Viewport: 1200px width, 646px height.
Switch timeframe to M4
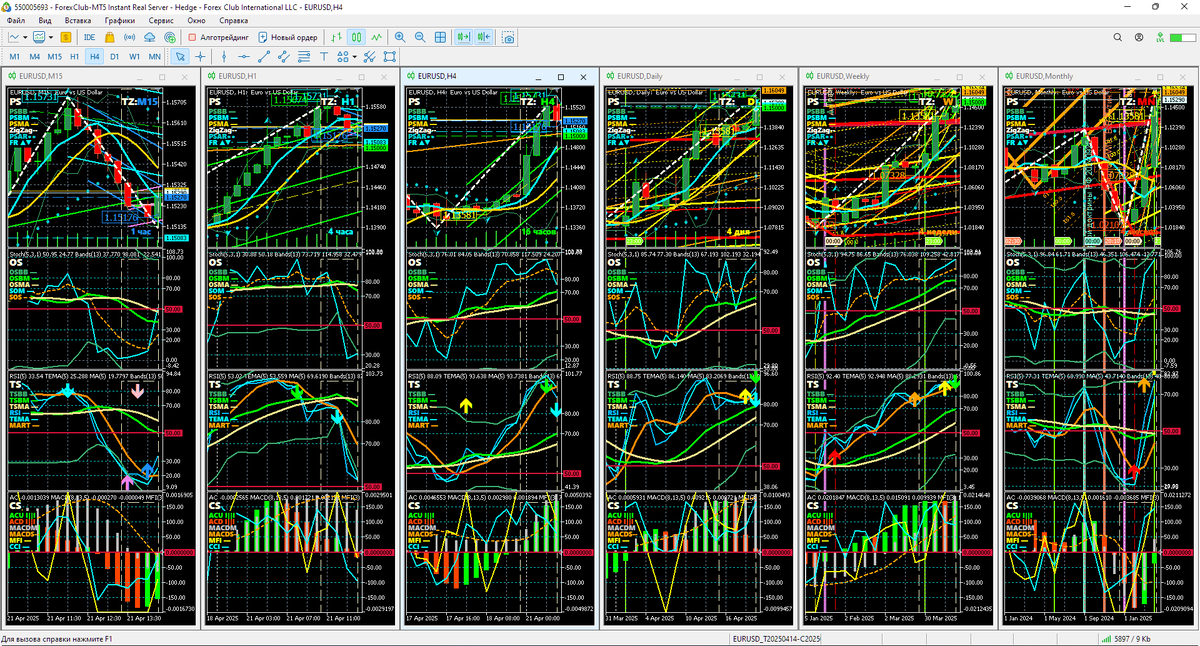(34, 57)
